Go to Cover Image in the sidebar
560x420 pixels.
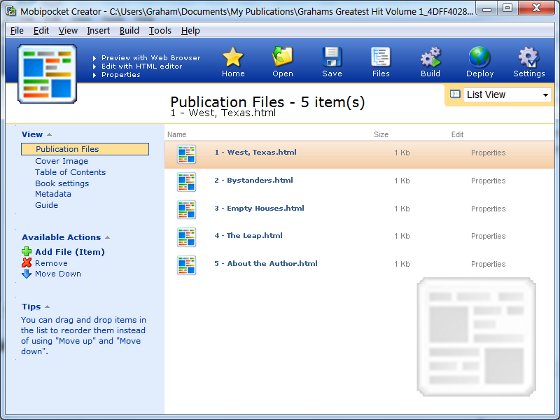(x=61, y=161)
